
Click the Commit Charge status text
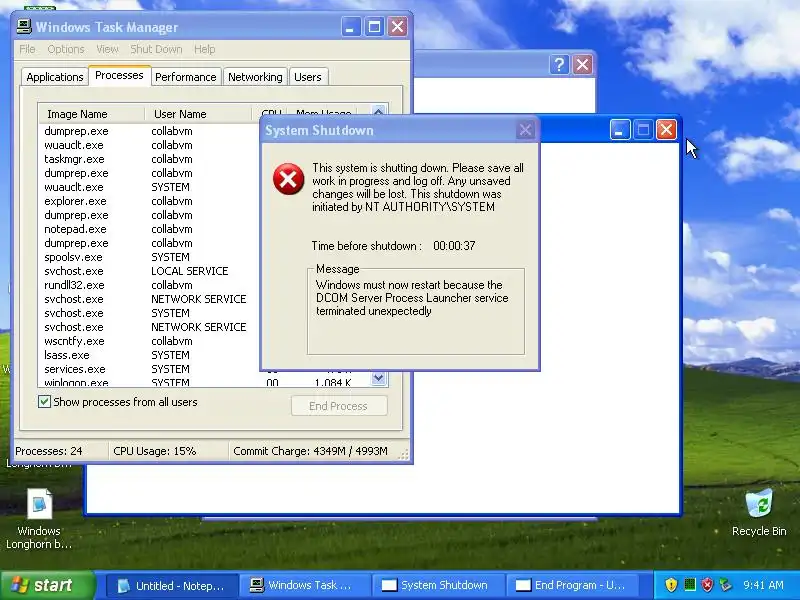[310, 451]
